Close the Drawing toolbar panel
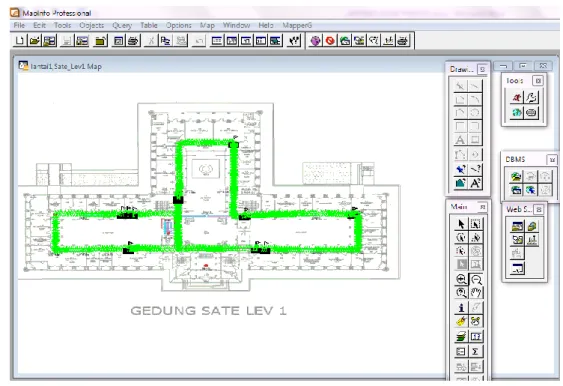 coord(482,69)
